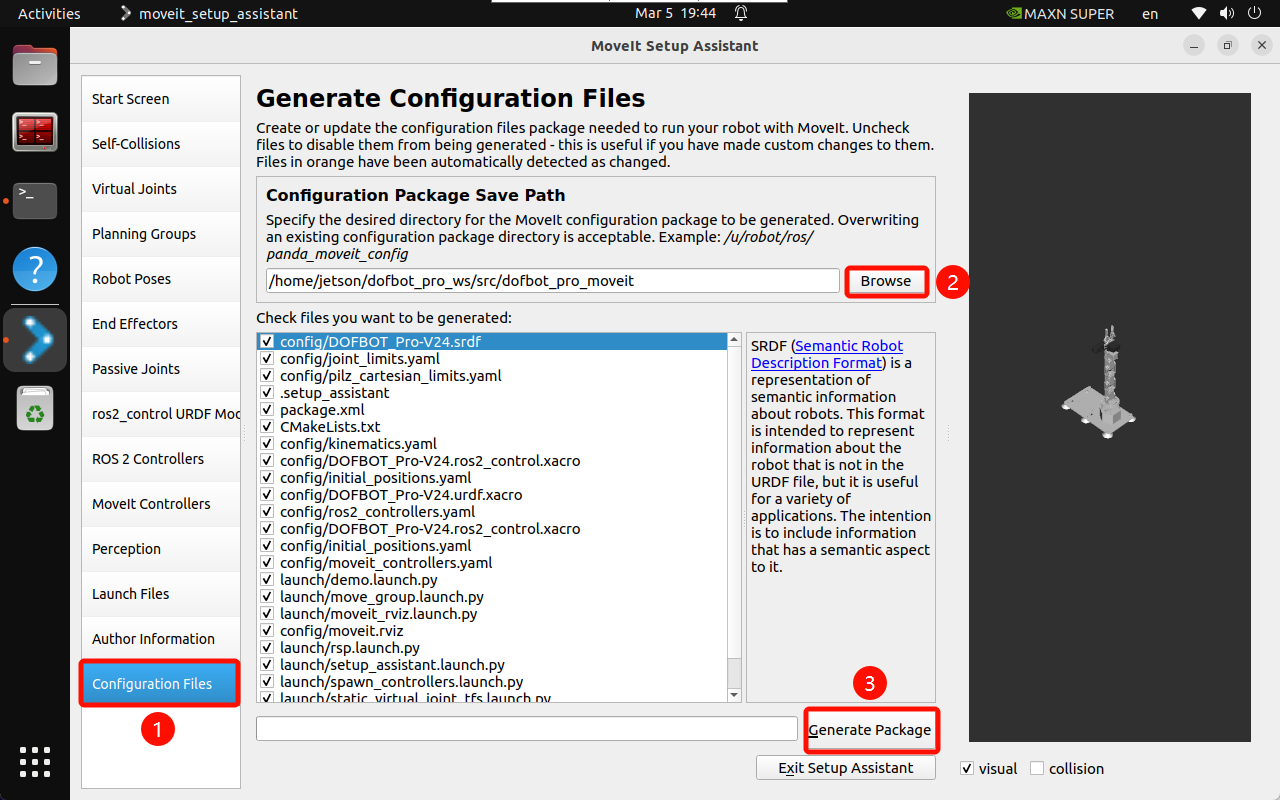Open Planning Groups in the sidebar

point(161,234)
